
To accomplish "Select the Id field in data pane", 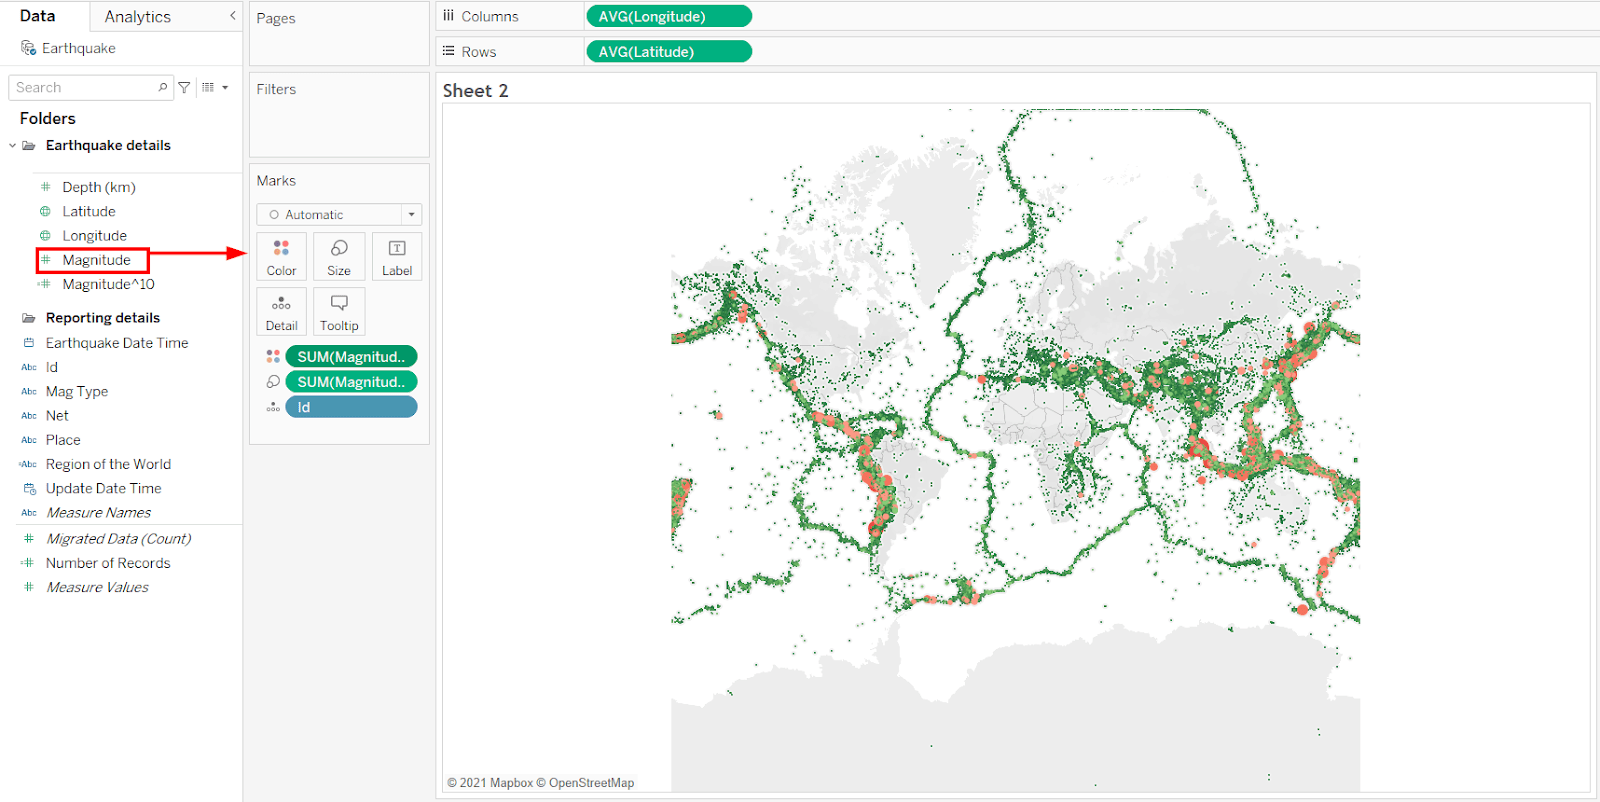I will coord(52,367).
